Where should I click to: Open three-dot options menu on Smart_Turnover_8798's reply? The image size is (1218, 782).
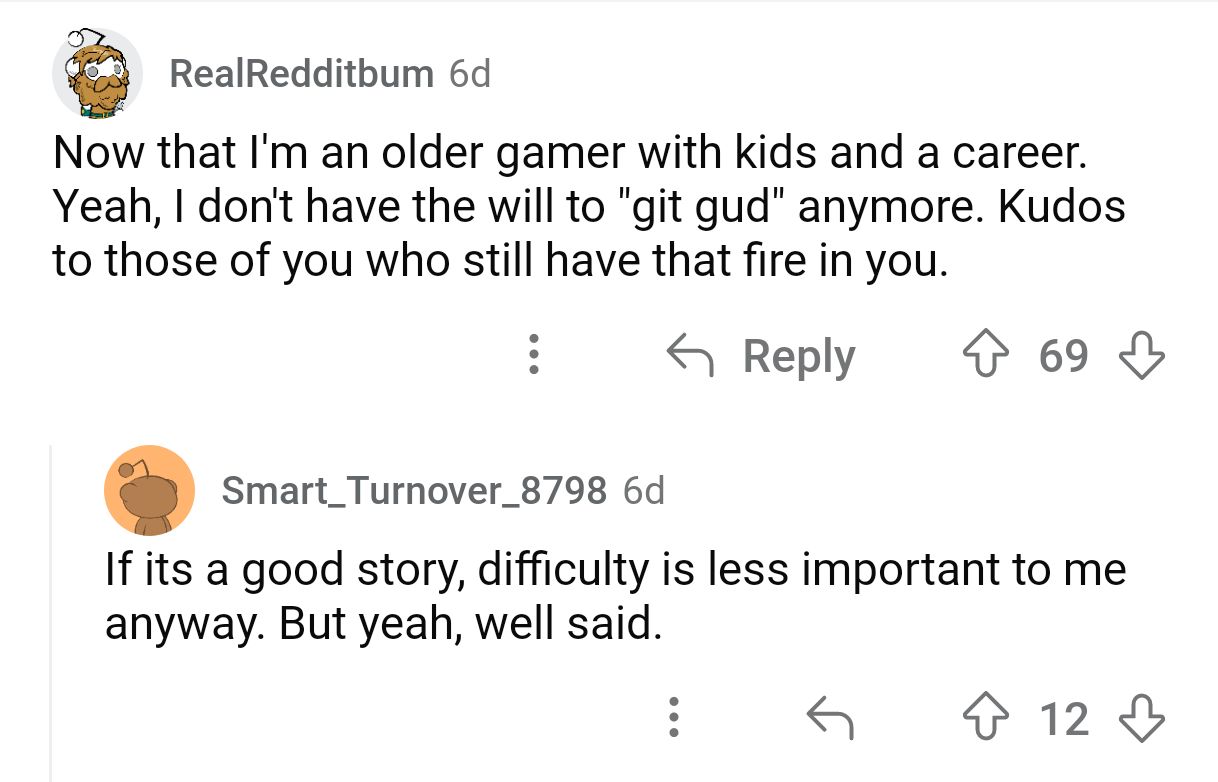click(675, 718)
